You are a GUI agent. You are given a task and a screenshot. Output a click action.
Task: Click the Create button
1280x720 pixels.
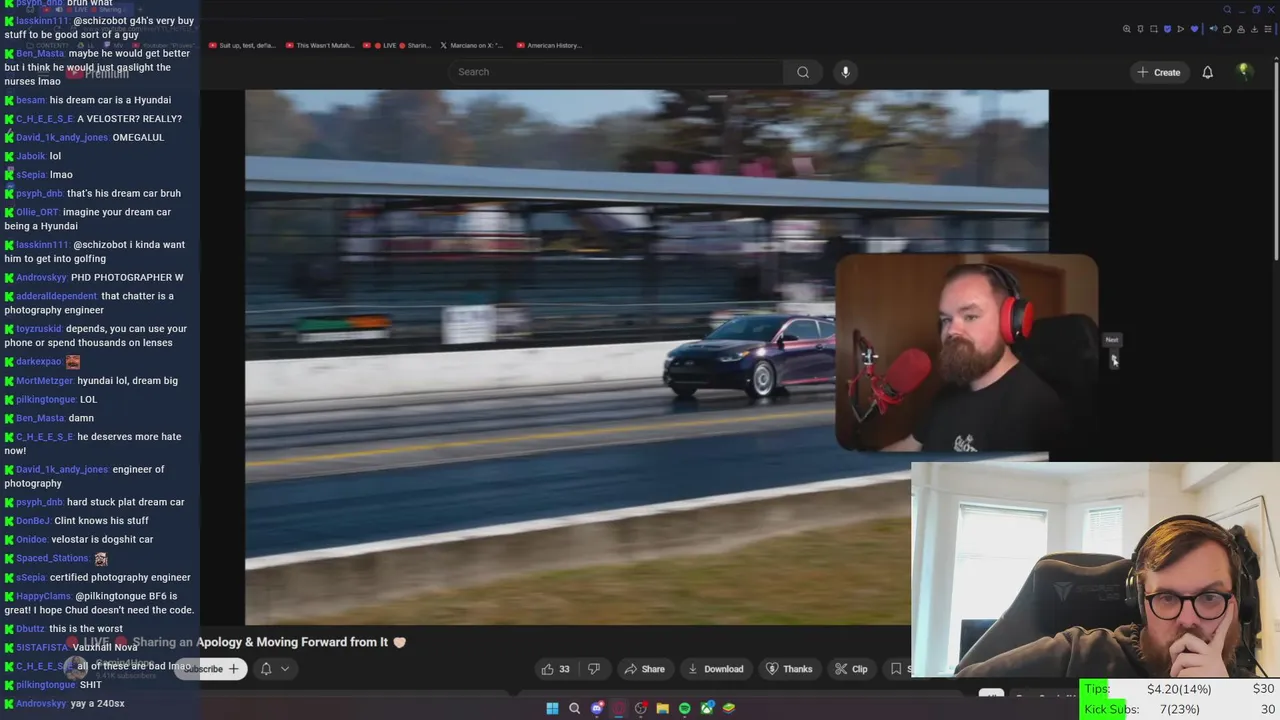pos(1159,72)
